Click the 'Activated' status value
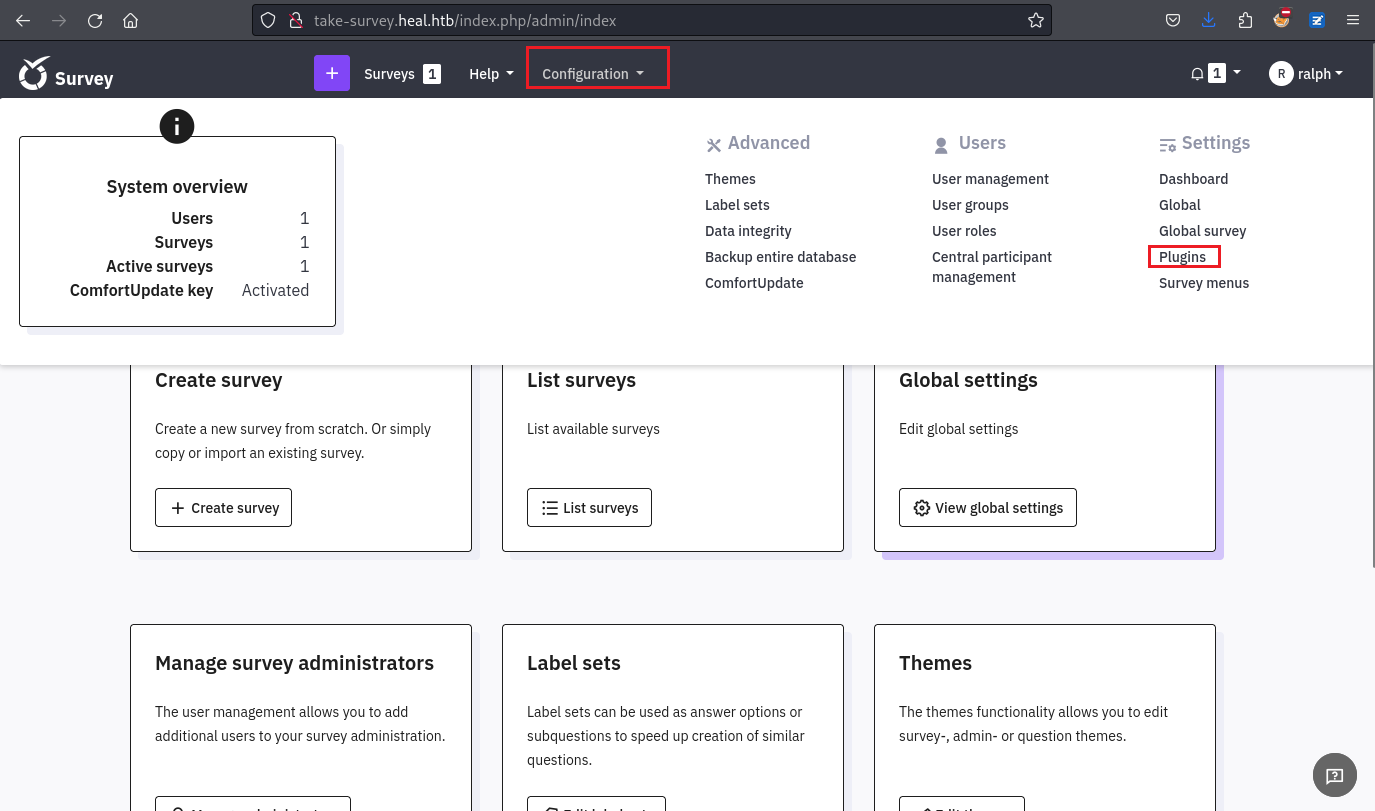The width and height of the screenshot is (1375, 811). pyautogui.click(x=275, y=290)
